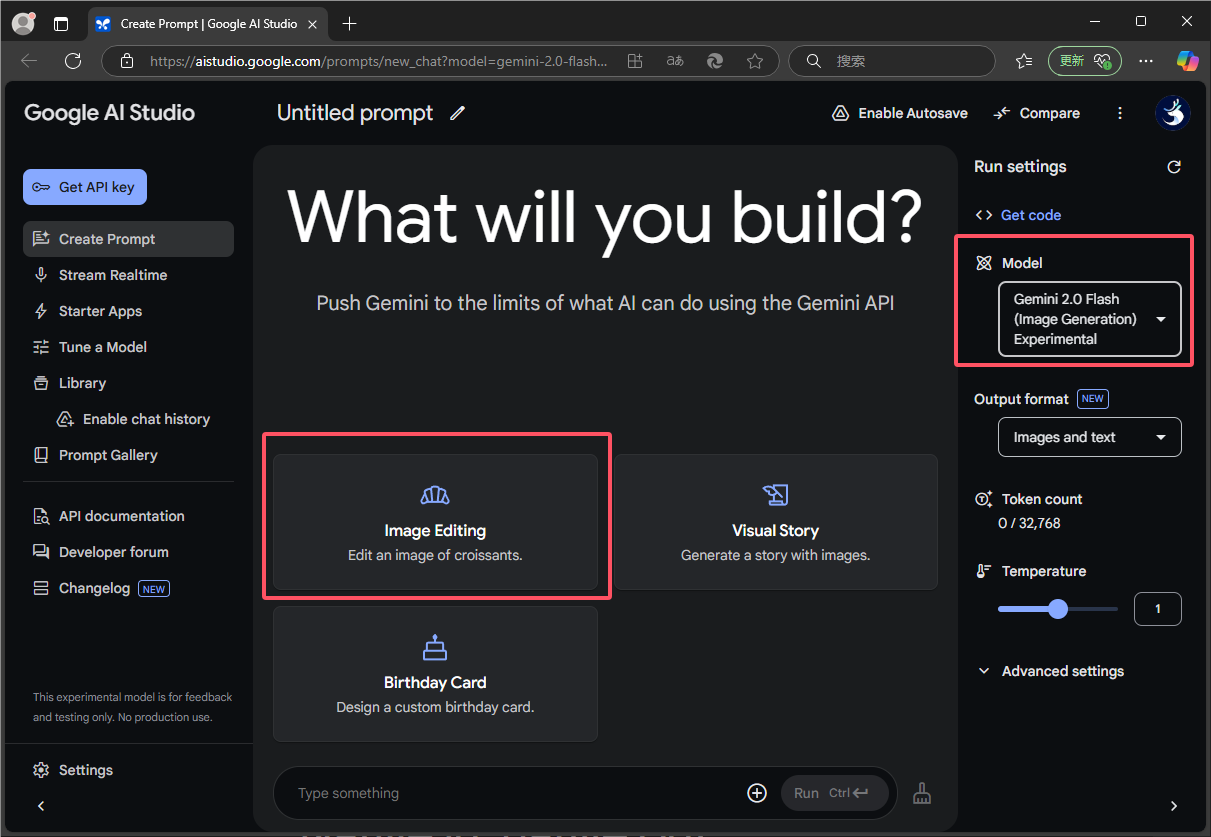Screen dimensions: 1211x837
Task: Open API documentation link
Action: 128,516
